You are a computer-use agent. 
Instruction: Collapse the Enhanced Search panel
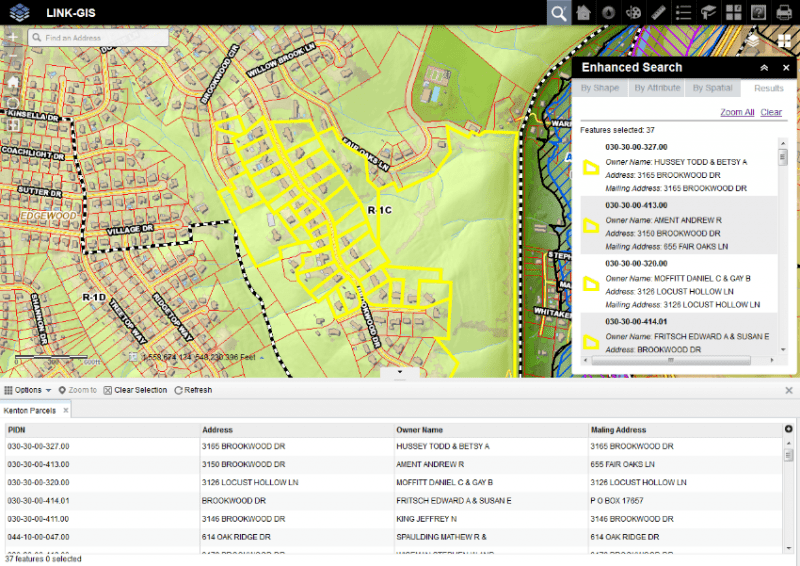coord(764,68)
